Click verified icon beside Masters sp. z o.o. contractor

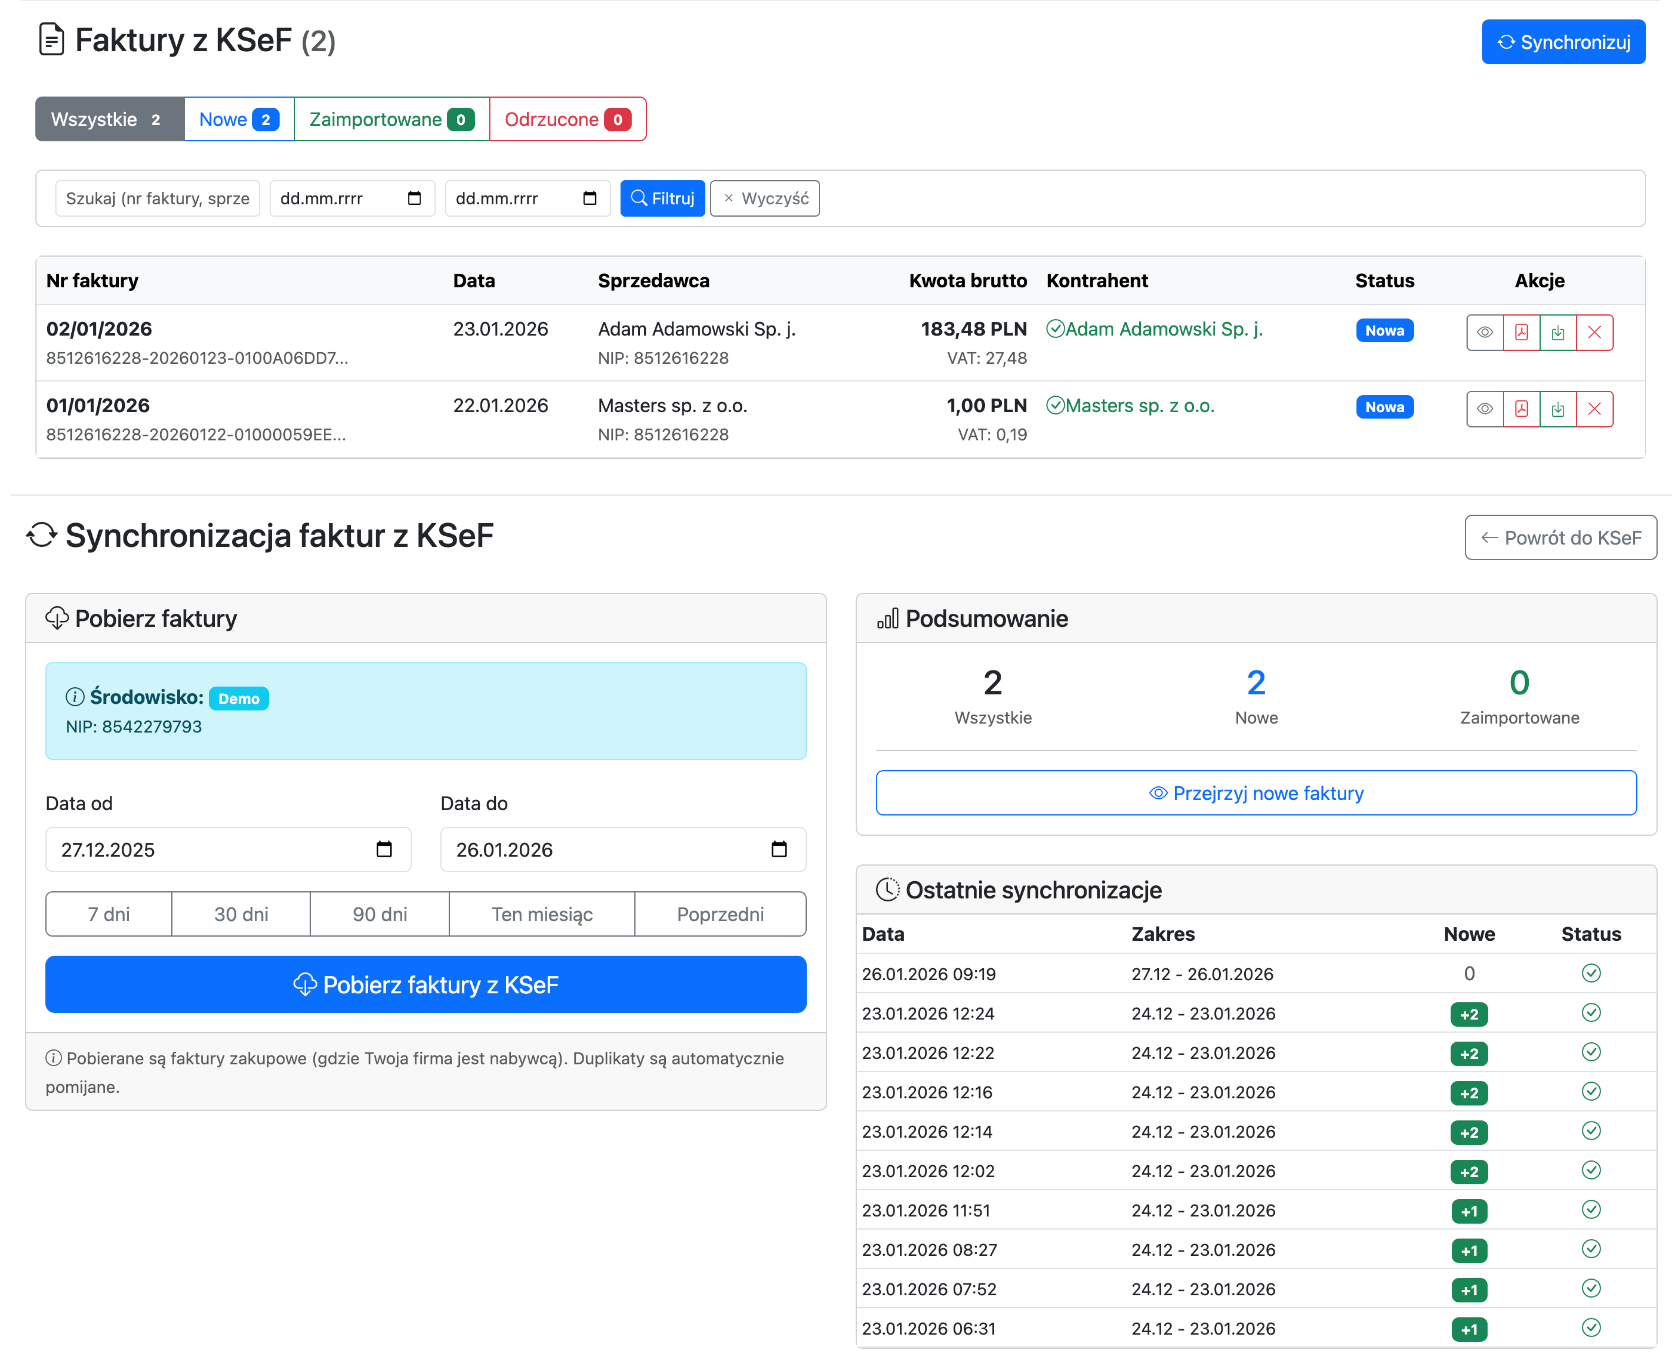1055,405
